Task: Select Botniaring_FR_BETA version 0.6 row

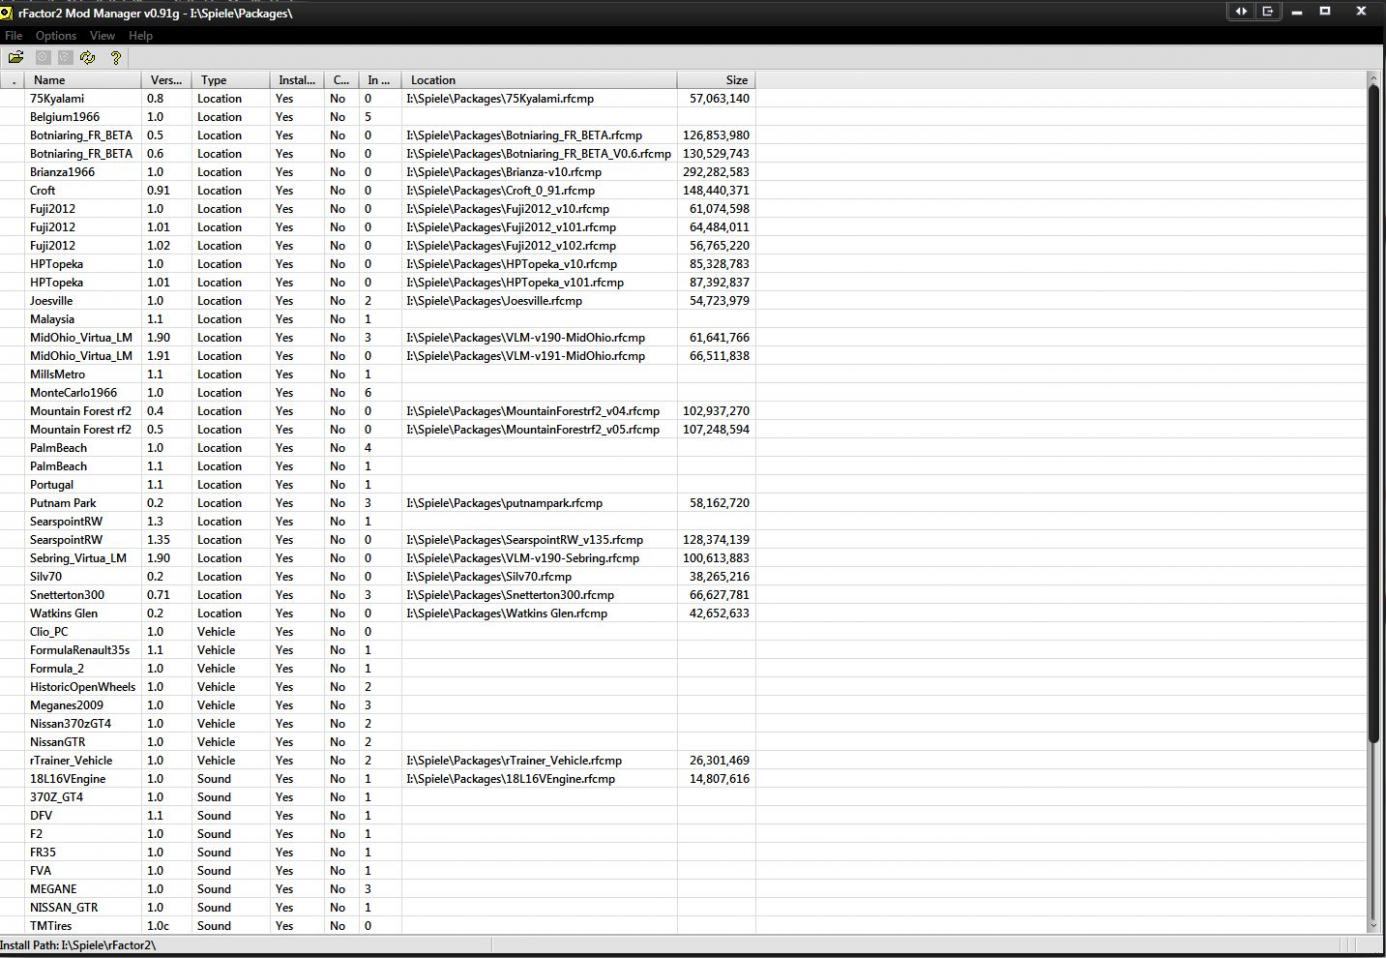Action: [x=378, y=154]
